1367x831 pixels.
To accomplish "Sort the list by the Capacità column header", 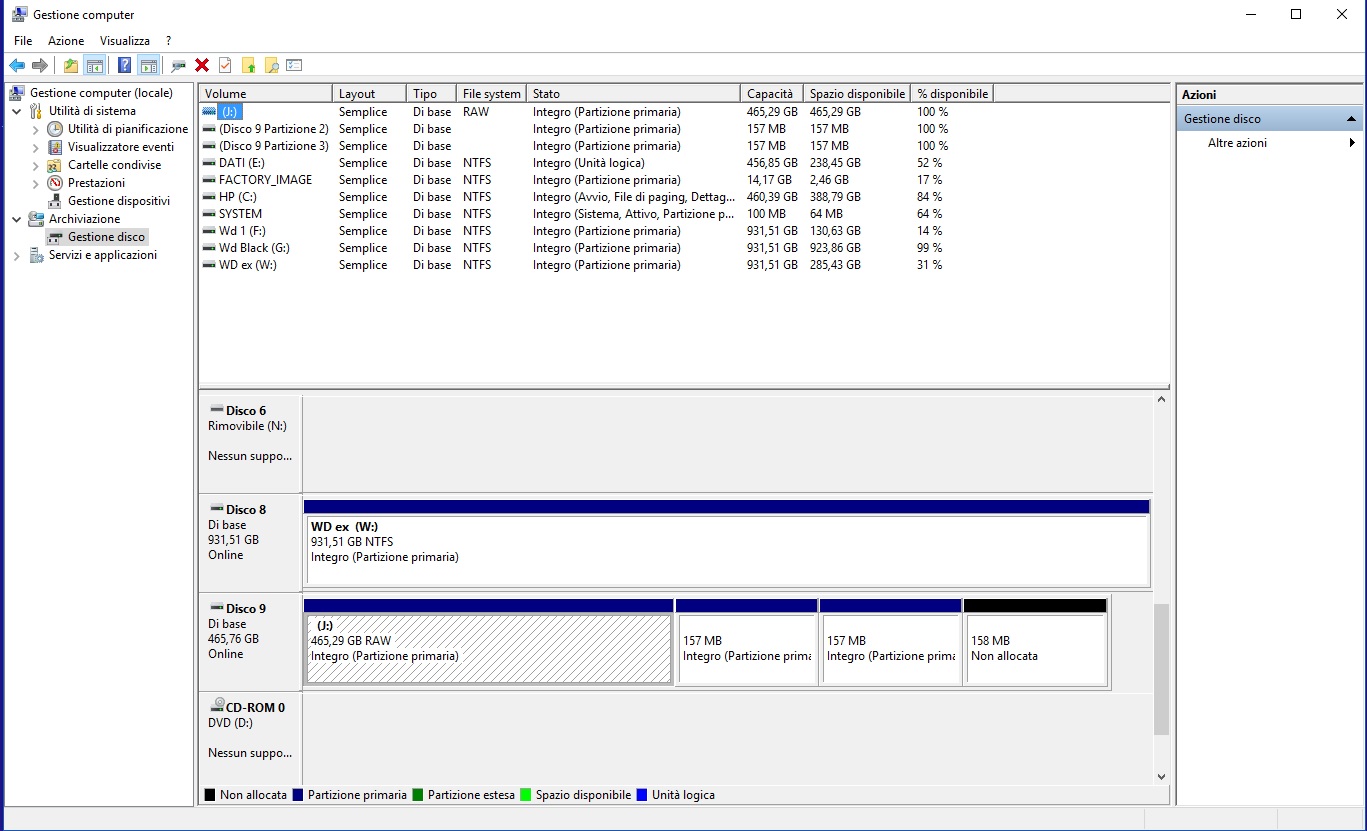I will click(770, 94).
